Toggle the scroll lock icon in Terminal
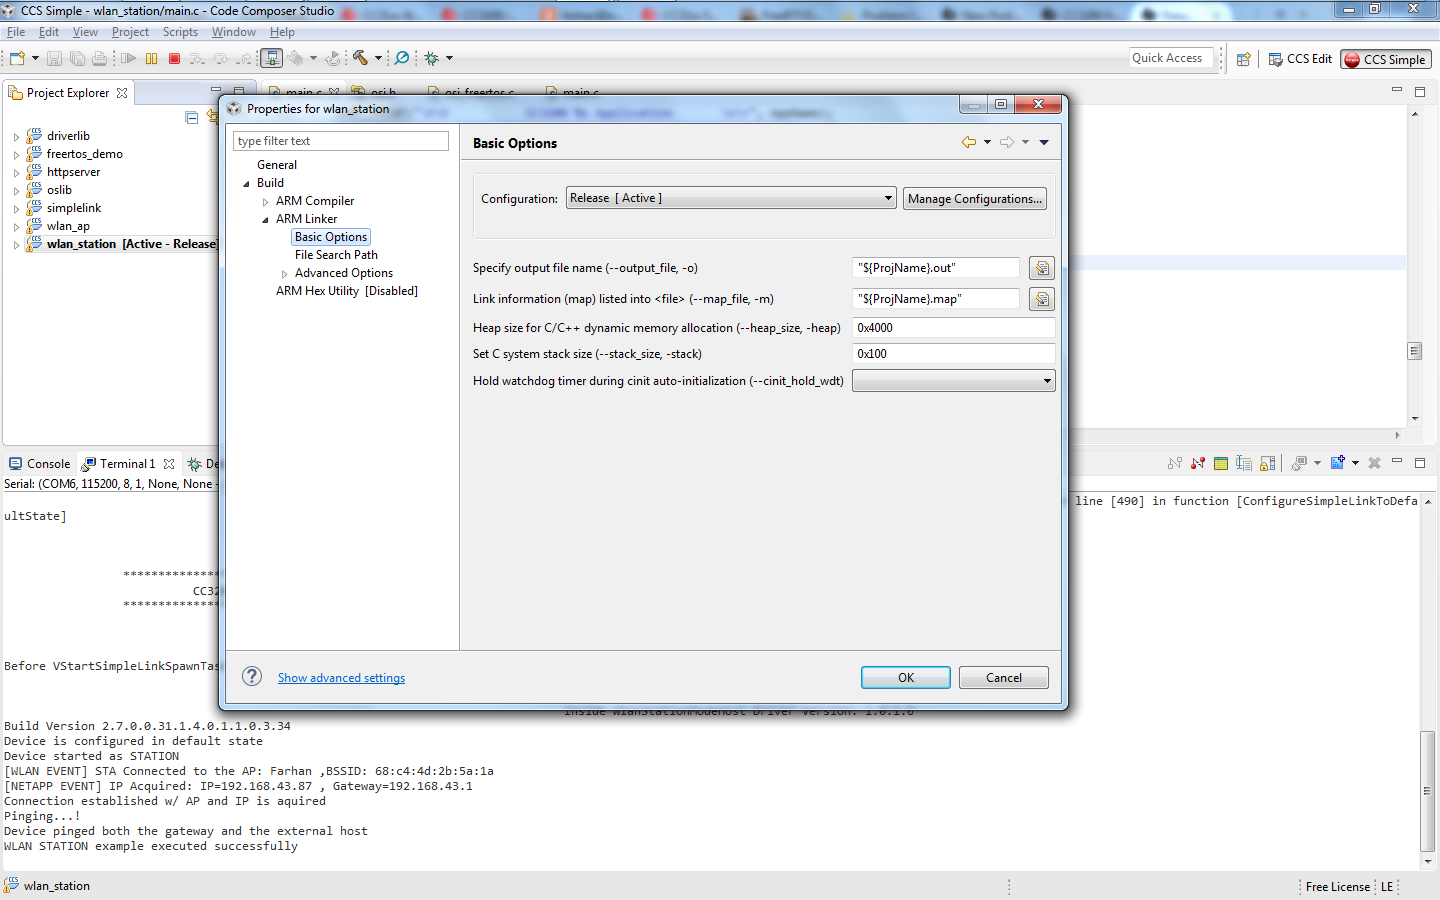 [x=1267, y=463]
